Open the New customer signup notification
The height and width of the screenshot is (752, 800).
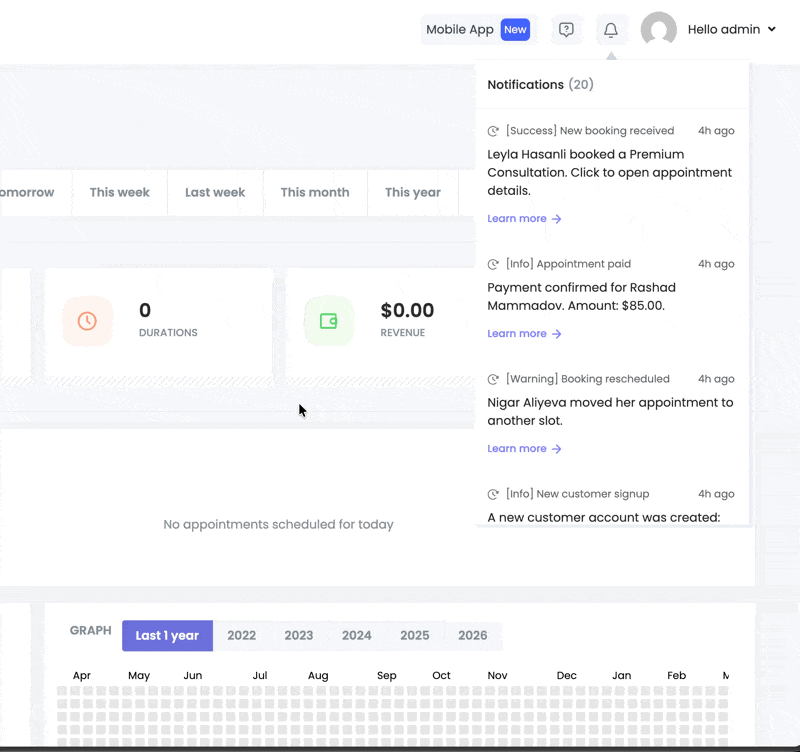[577, 494]
